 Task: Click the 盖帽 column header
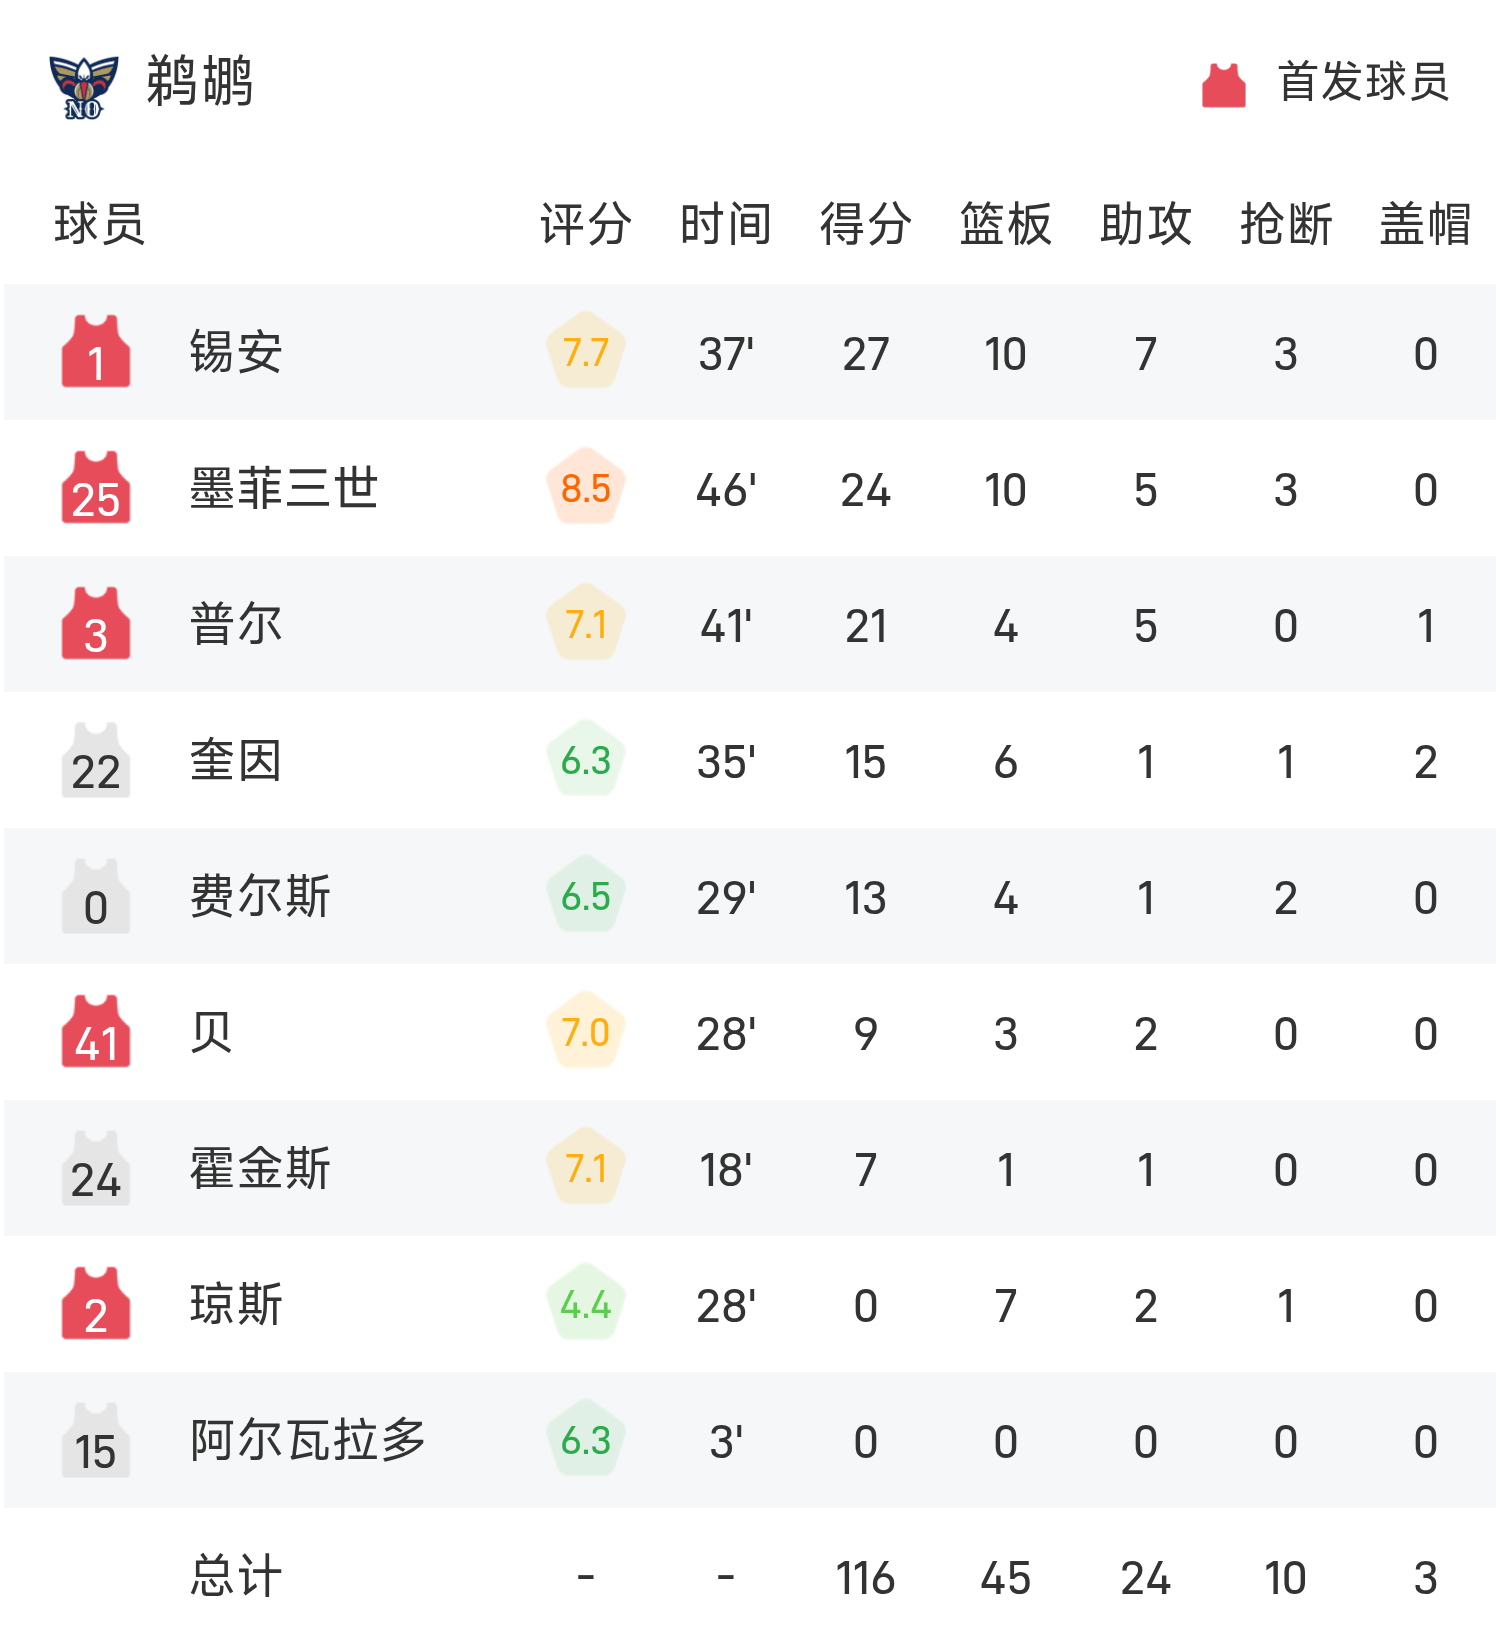1425,224
